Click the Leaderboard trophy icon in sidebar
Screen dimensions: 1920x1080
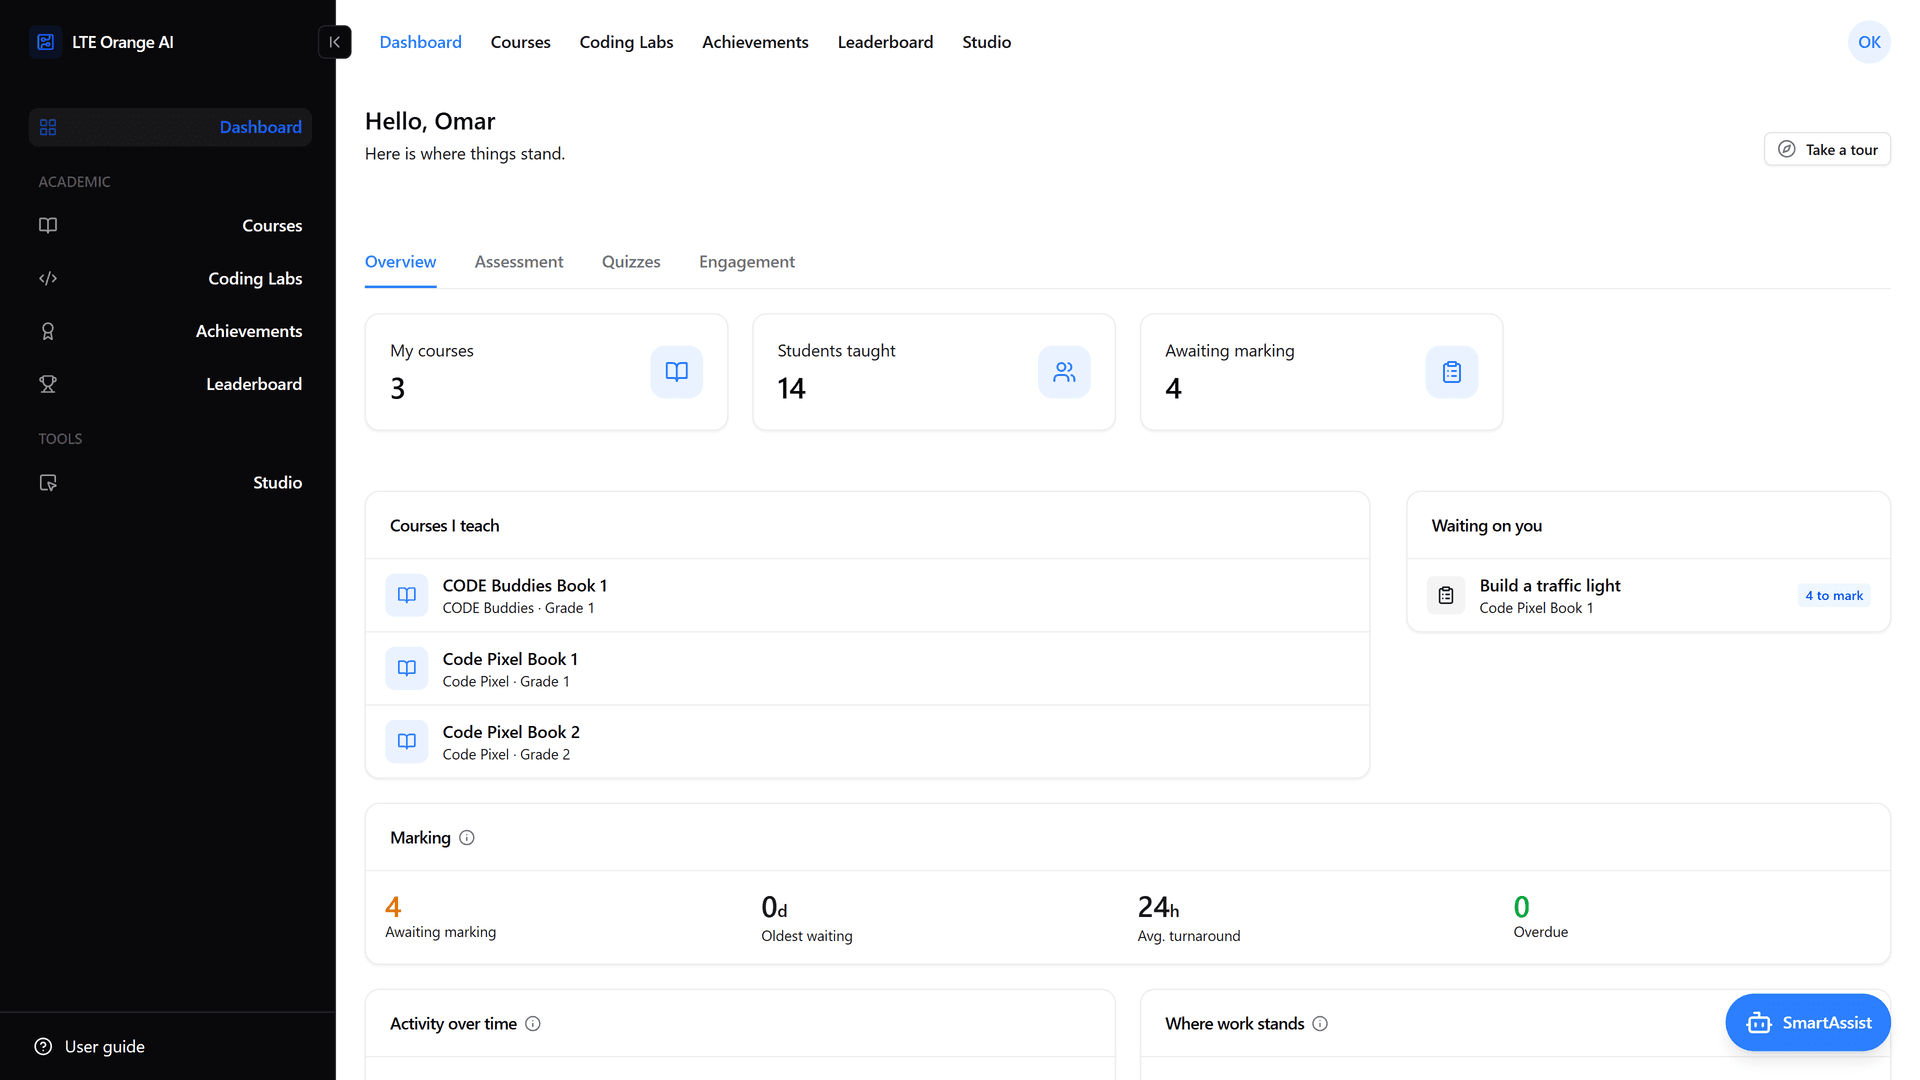(48, 384)
